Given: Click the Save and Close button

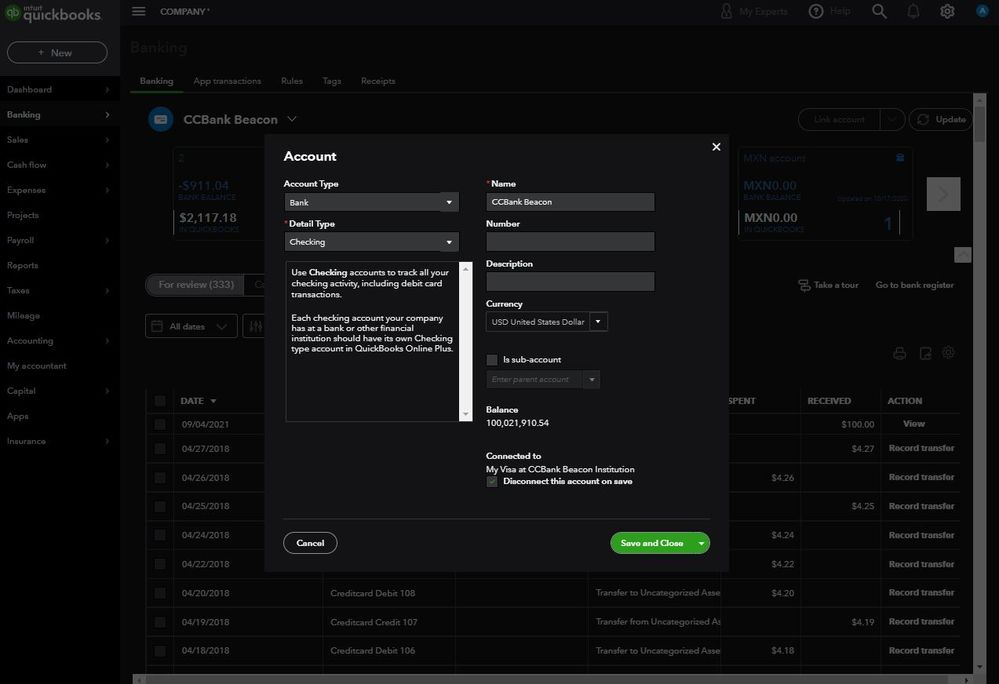Looking at the screenshot, I should (x=652, y=543).
